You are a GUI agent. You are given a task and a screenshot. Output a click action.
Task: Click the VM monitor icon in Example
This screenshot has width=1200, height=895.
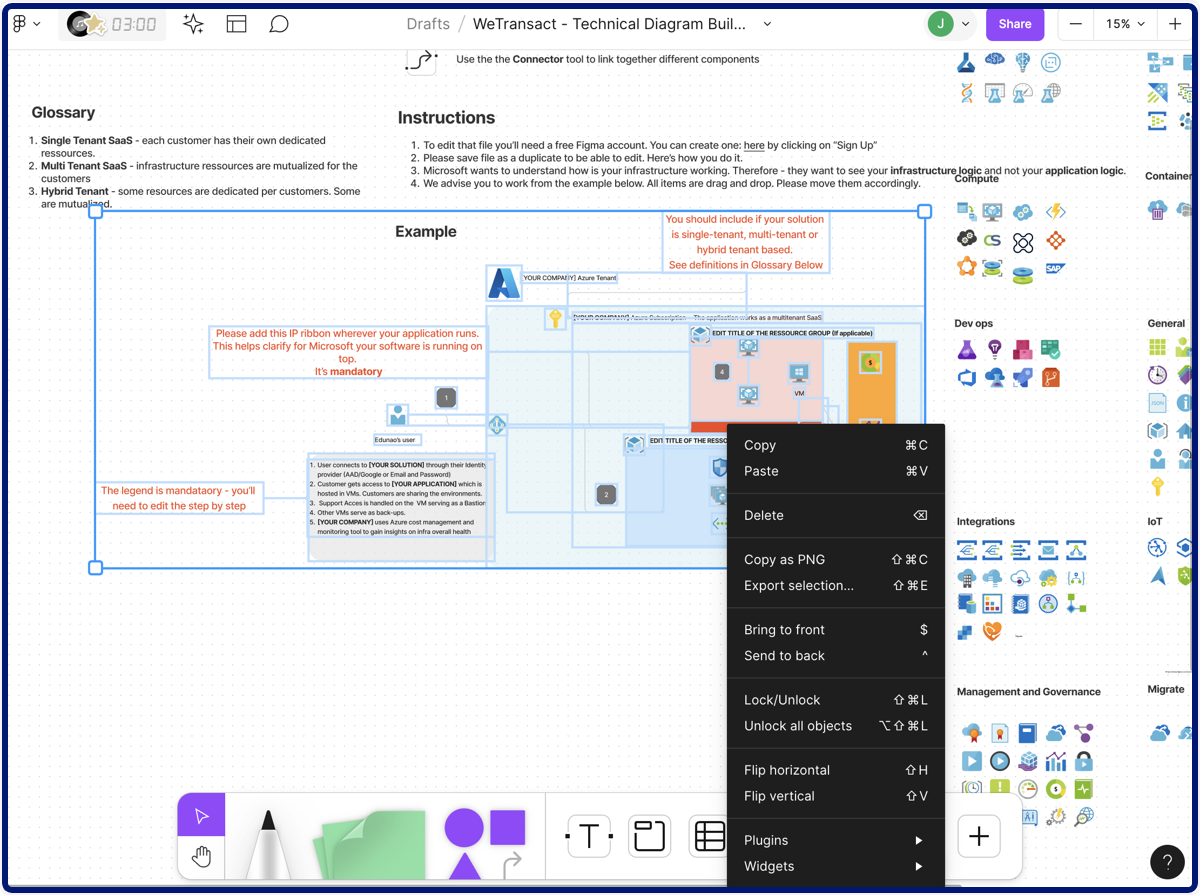click(x=798, y=374)
